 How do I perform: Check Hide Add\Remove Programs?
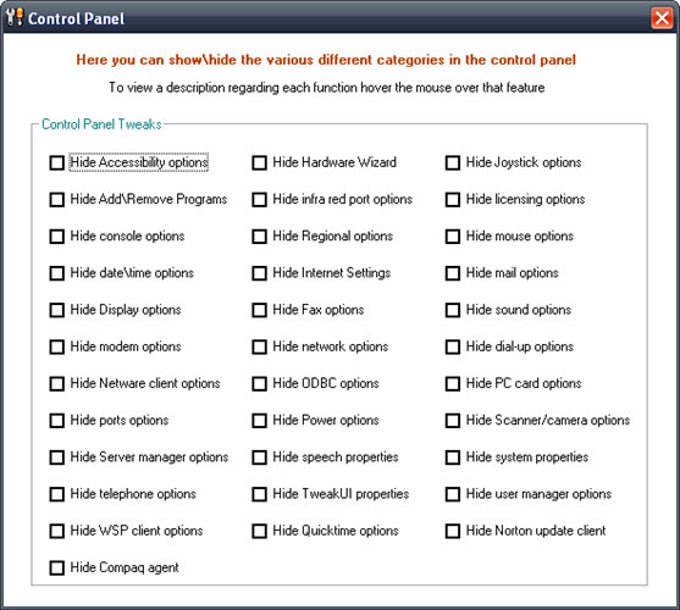pos(57,200)
